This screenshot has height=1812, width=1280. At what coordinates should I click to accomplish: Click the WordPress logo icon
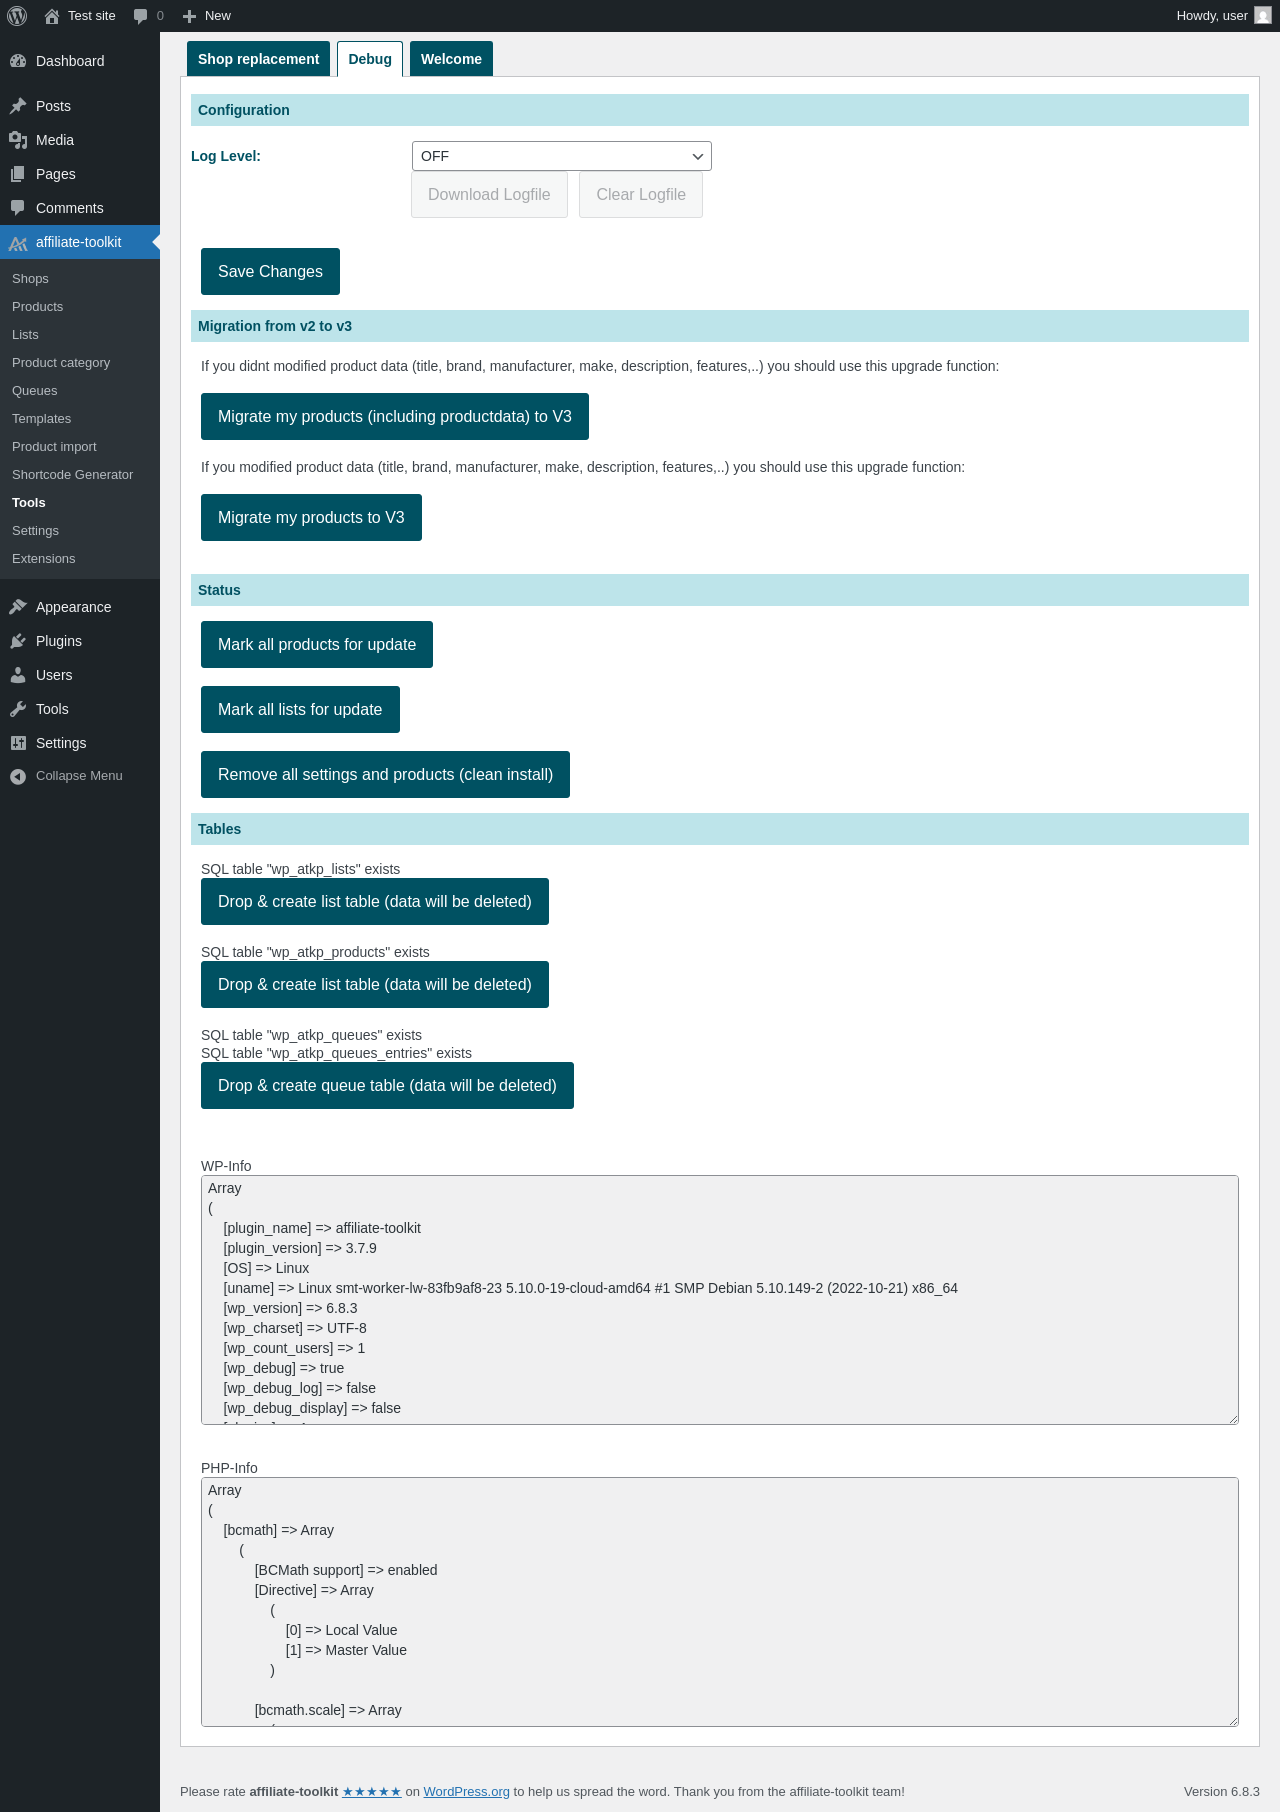(x=17, y=16)
